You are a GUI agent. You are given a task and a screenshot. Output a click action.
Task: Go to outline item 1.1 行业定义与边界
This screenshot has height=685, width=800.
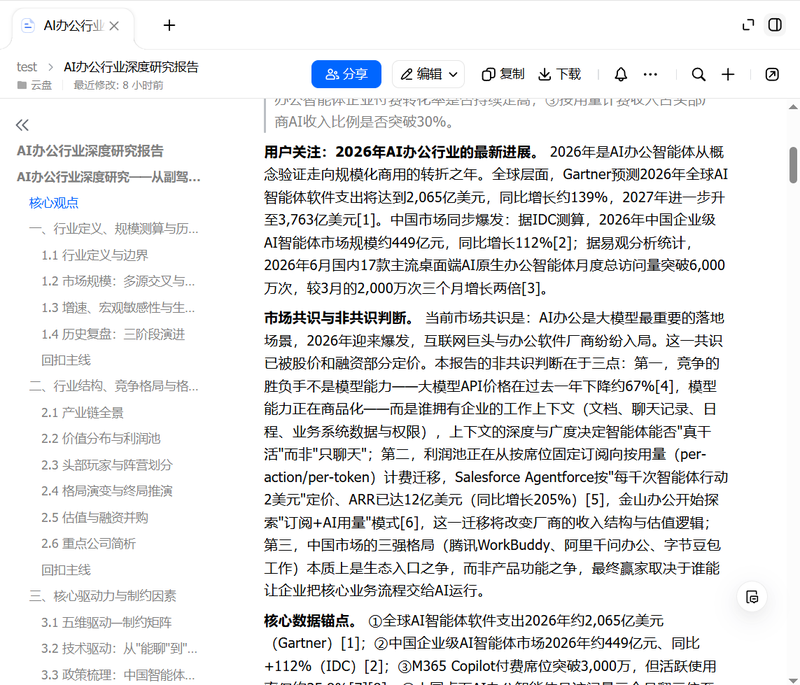(x=95, y=255)
